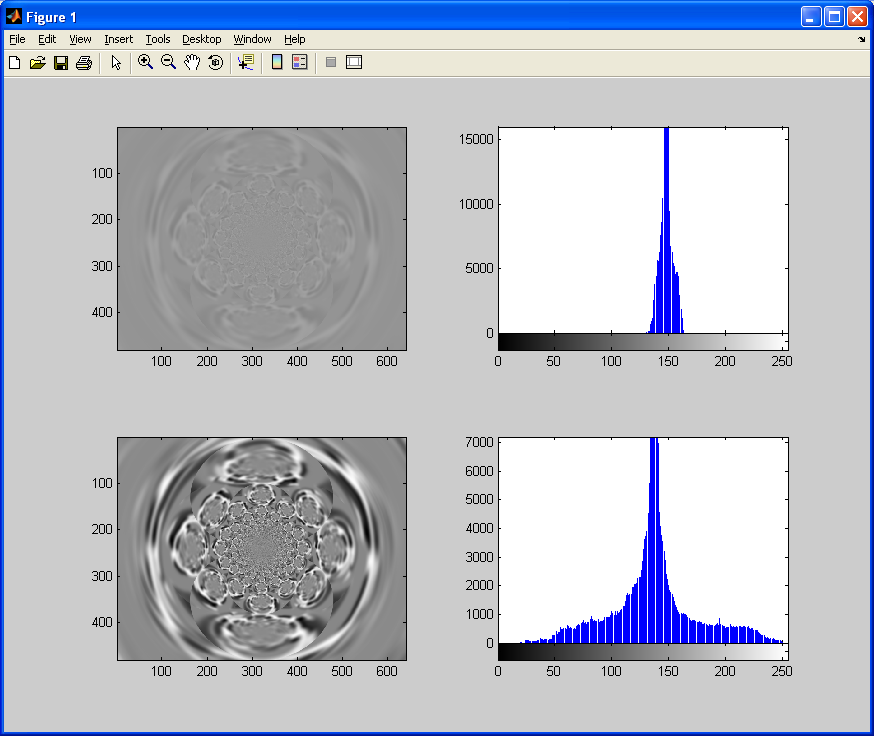
Task: Activate the Zoom In magnifier tool
Action: click(x=145, y=62)
